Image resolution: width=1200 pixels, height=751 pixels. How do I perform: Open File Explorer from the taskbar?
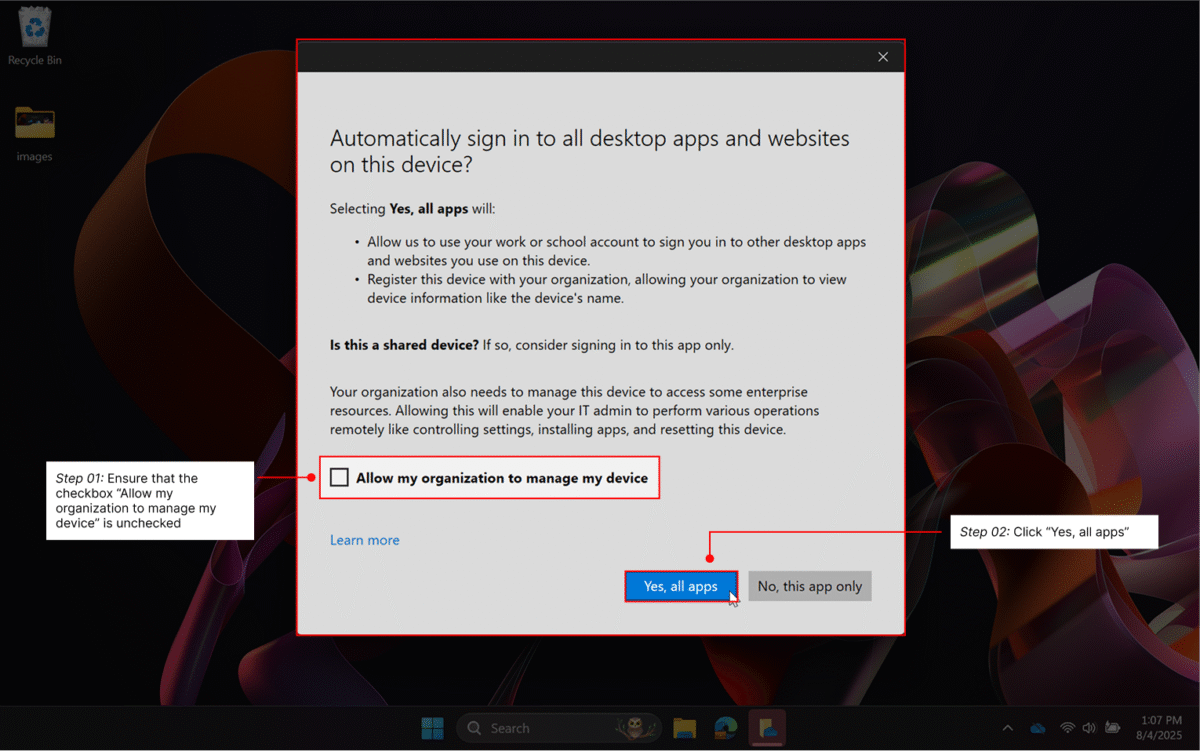point(684,727)
